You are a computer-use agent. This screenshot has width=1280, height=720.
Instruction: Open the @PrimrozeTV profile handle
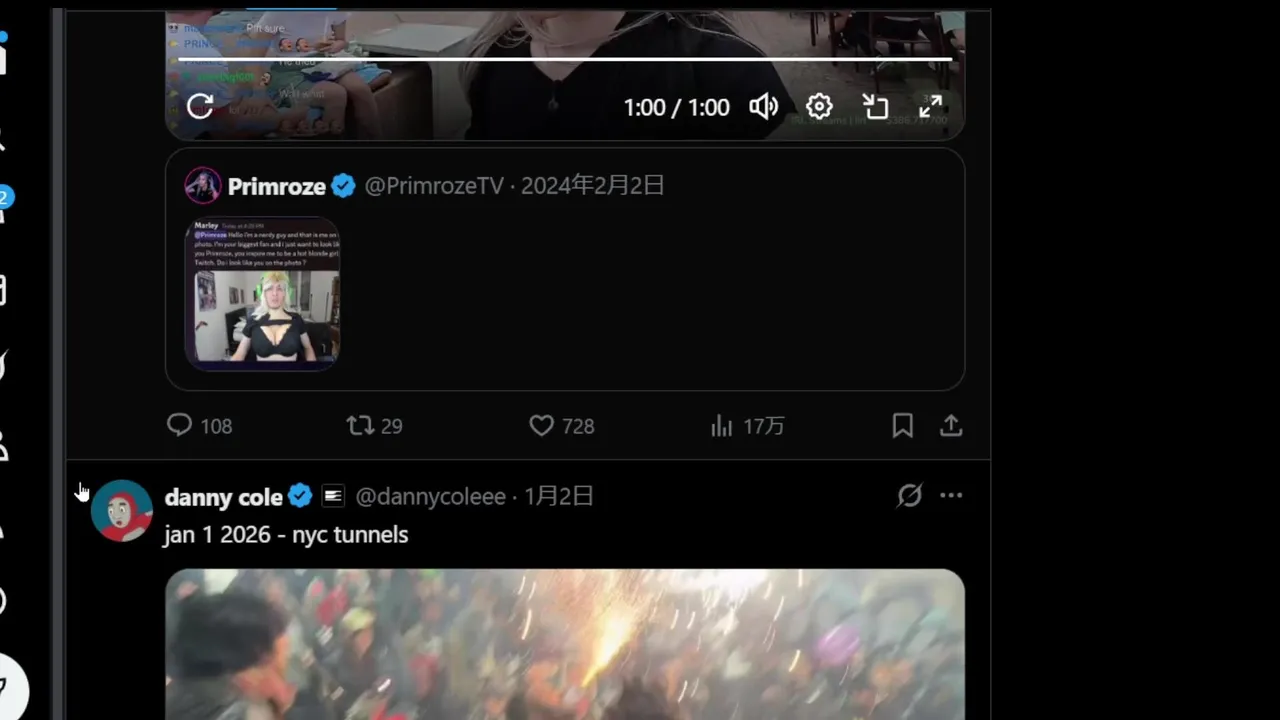pyautogui.click(x=434, y=186)
